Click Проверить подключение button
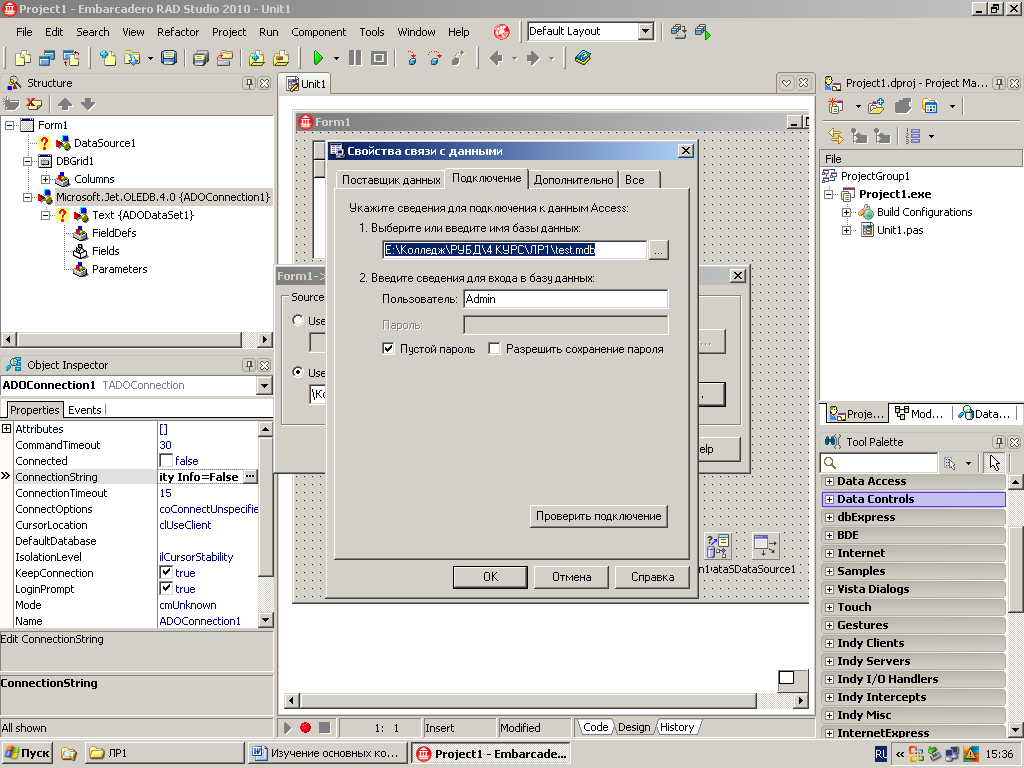The height and width of the screenshot is (768, 1024). (x=599, y=516)
